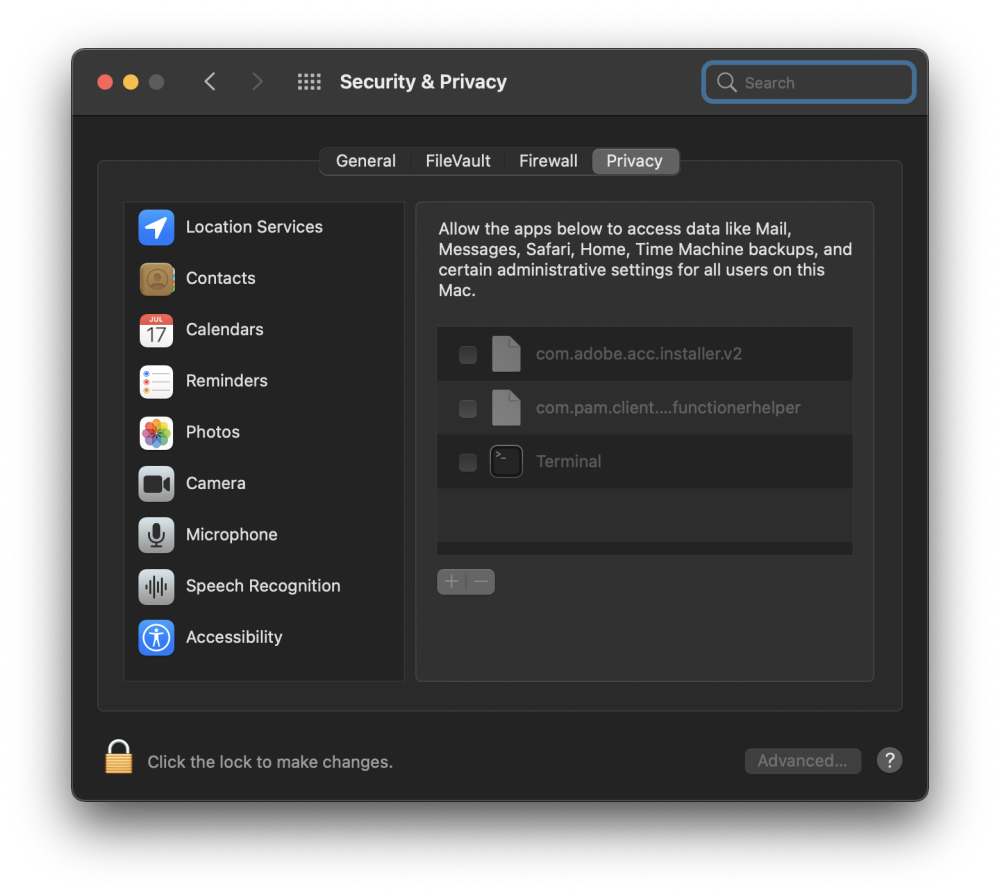Toggle checkbox for com.adobe.acc.installer.v2

tap(468, 355)
